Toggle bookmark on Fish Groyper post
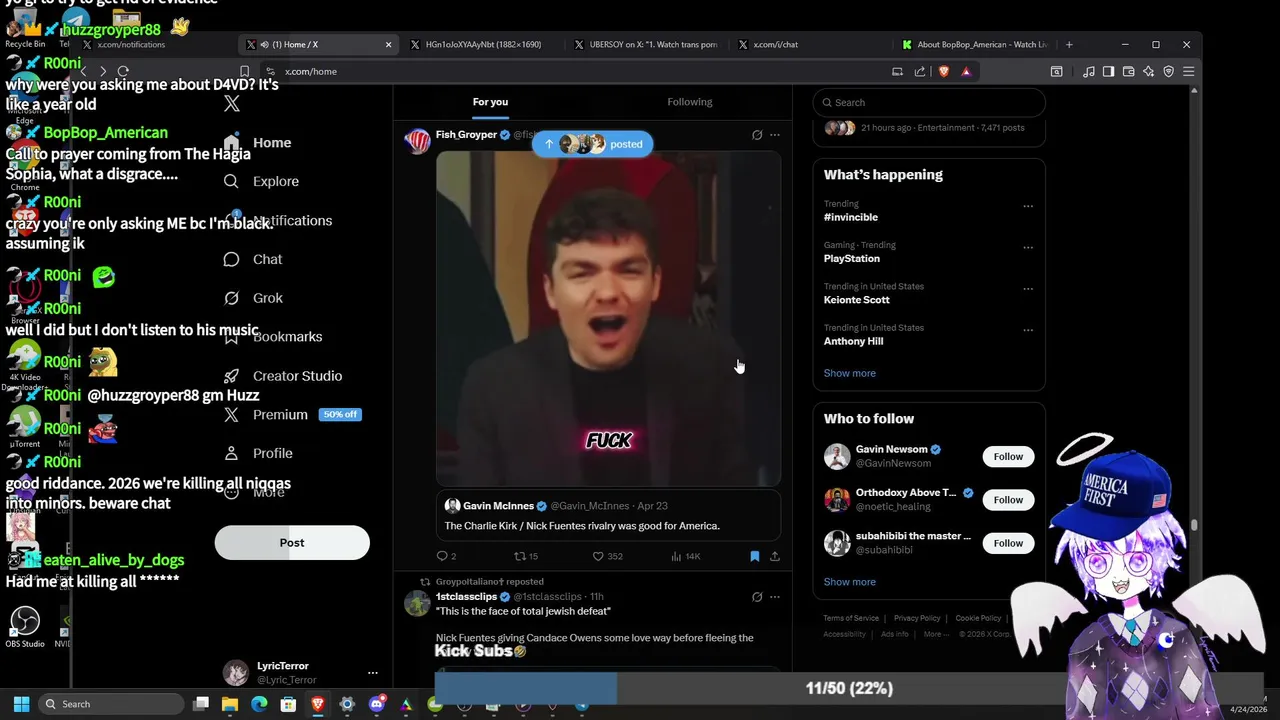This screenshot has height=720, width=1280. coord(755,556)
